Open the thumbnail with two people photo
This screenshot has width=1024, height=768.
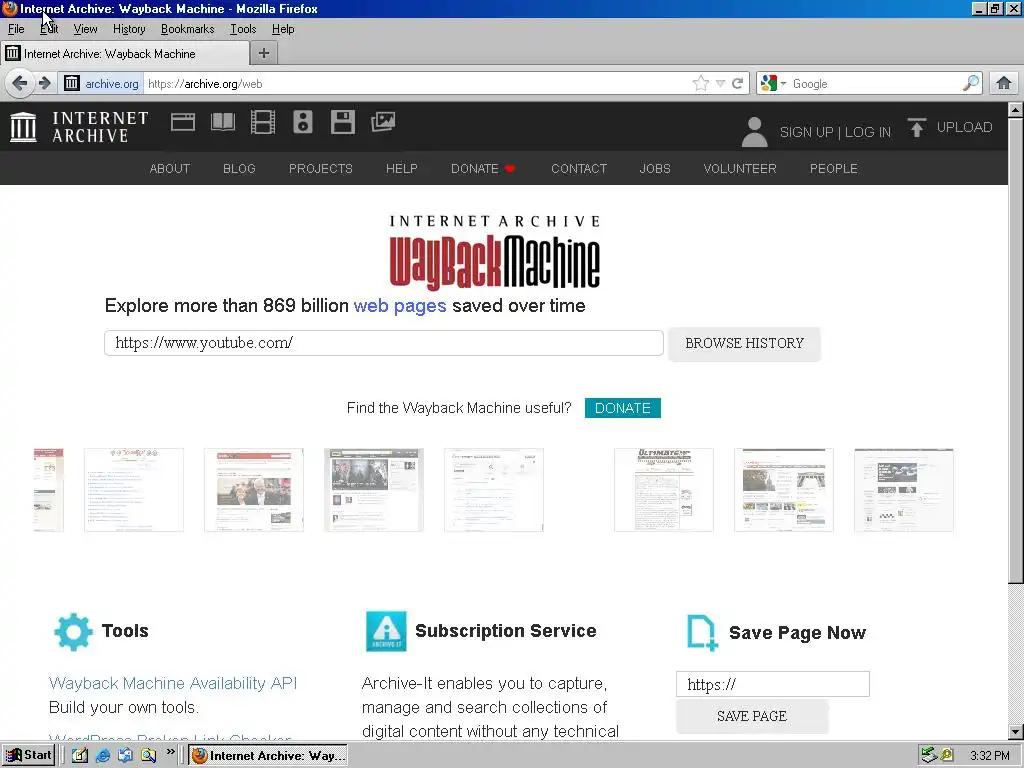254,490
